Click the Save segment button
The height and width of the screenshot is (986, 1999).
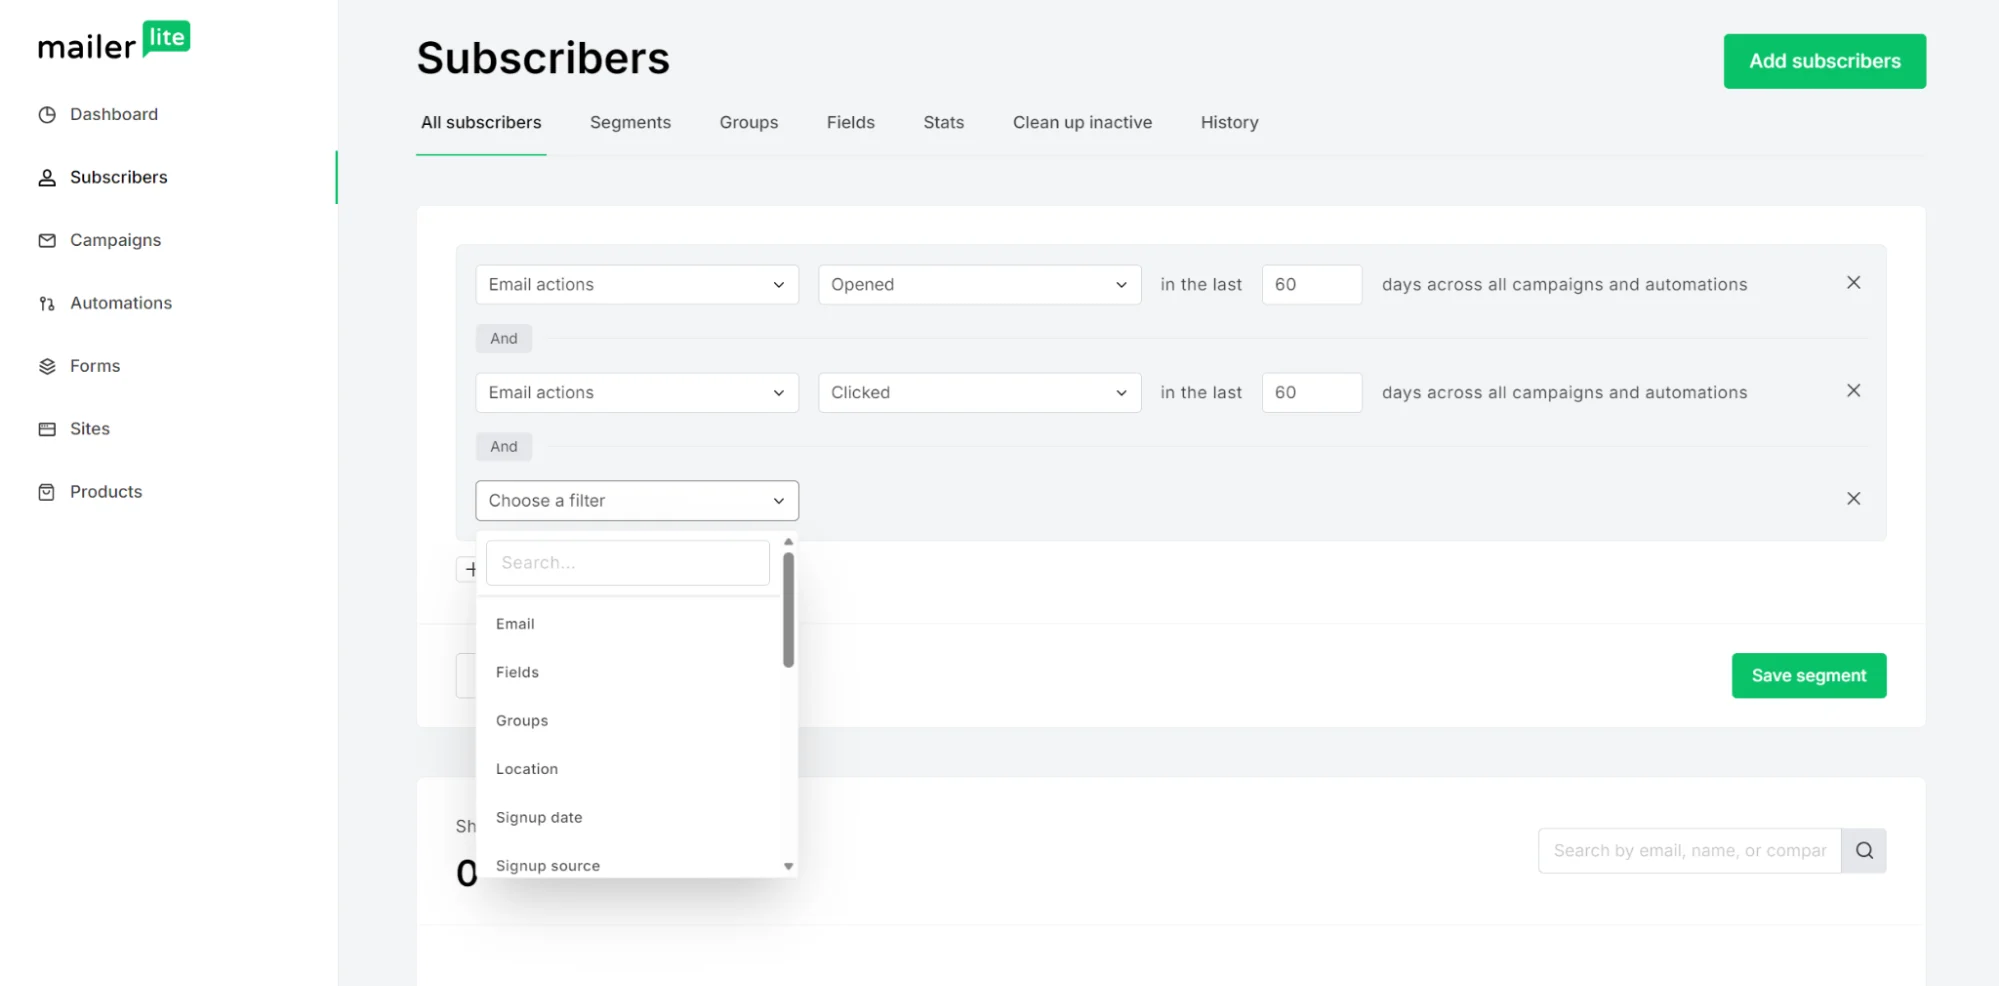[1808, 675]
